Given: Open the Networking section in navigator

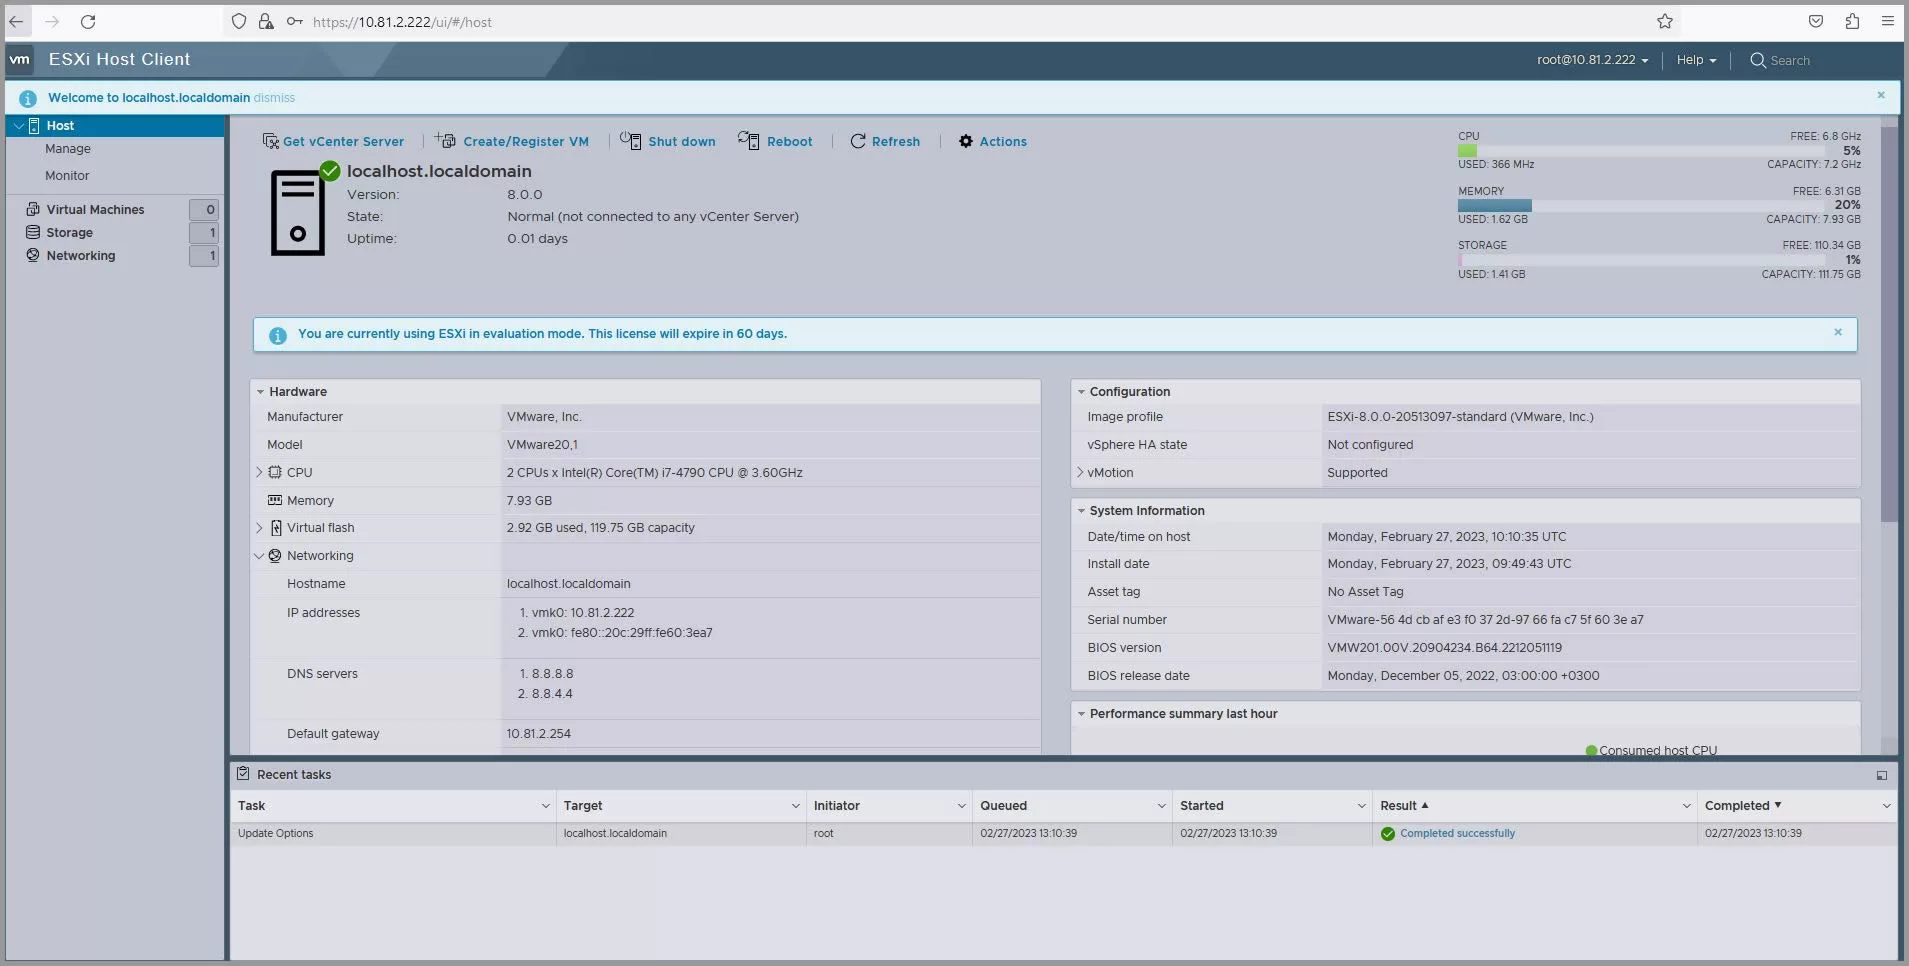Looking at the screenshot, I should [80, 255].
